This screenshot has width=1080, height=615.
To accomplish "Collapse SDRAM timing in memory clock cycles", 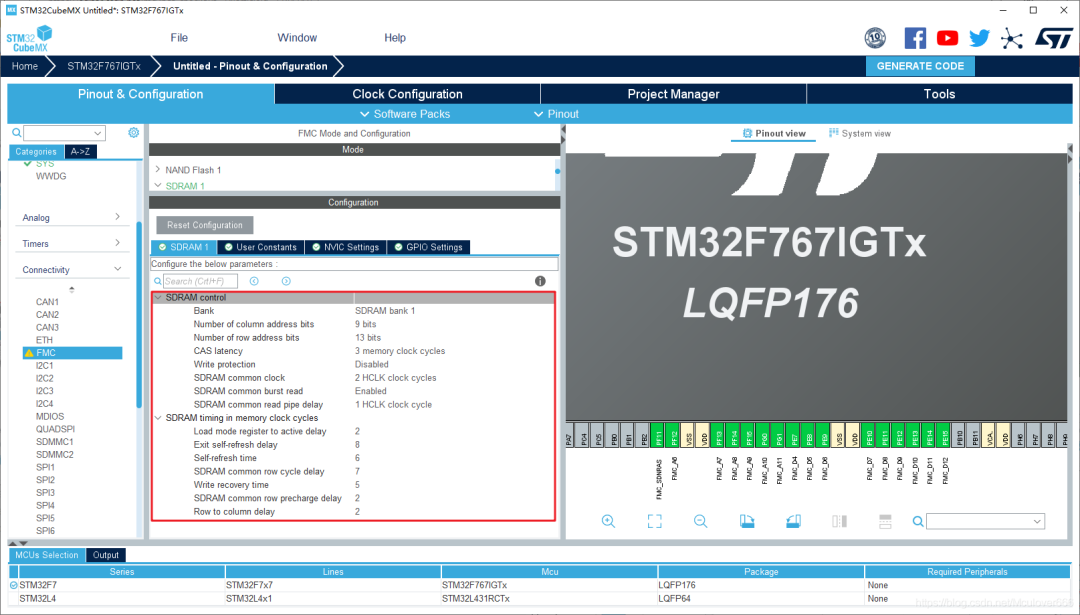I will pyautogui.click(x=158, y=418).
